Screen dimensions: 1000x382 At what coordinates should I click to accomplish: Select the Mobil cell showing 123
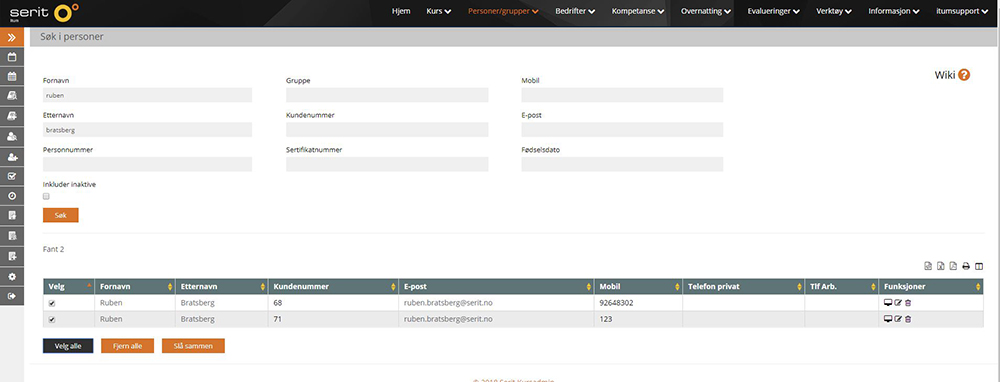638,319
